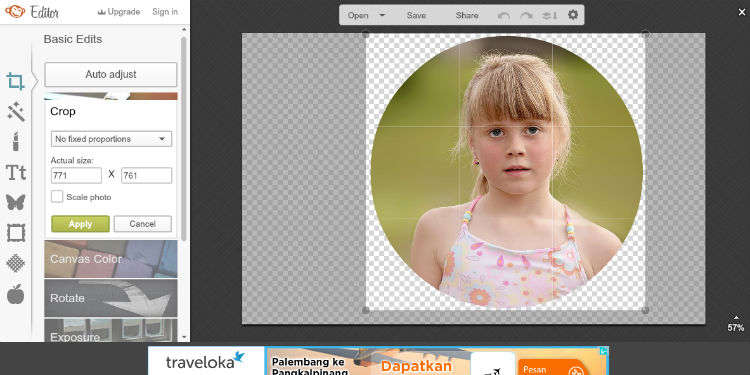
Task: Click Save in the top toolbar
Action: (416, 15)
